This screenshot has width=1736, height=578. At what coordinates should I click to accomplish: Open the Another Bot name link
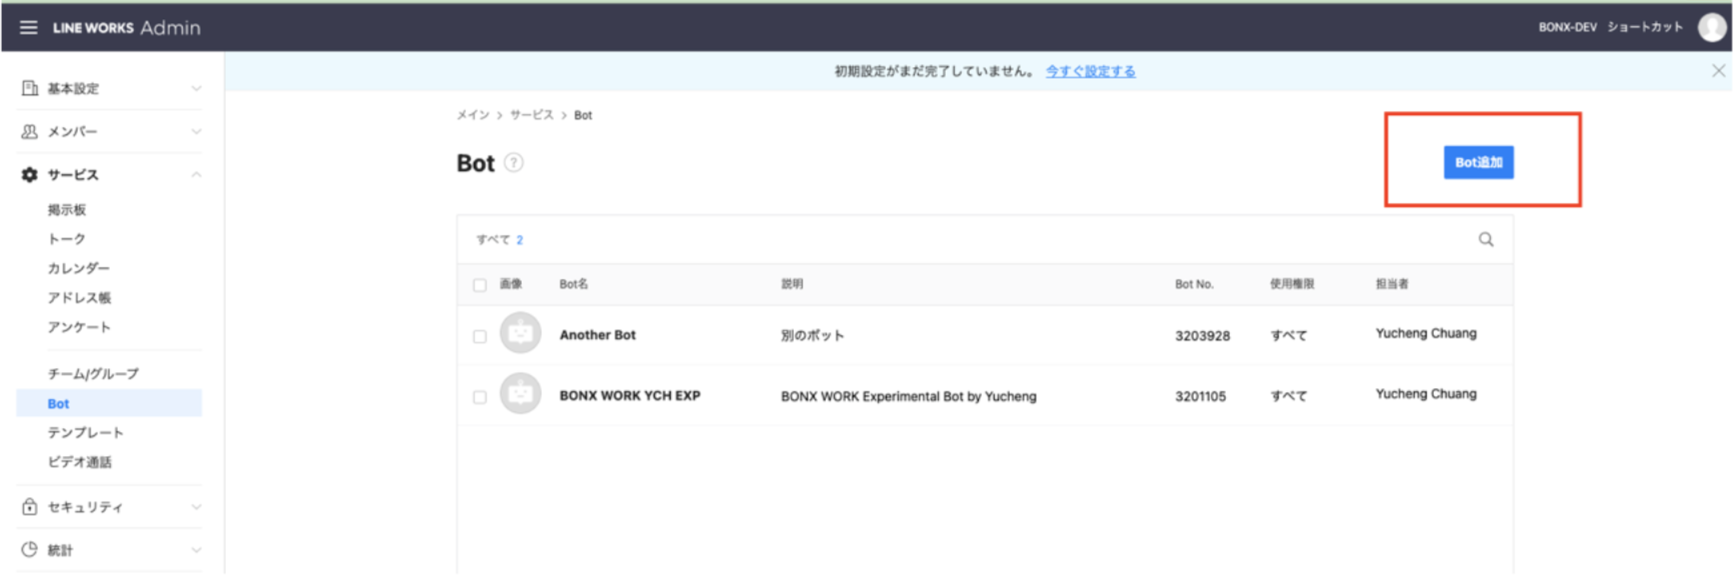[597, 335]
